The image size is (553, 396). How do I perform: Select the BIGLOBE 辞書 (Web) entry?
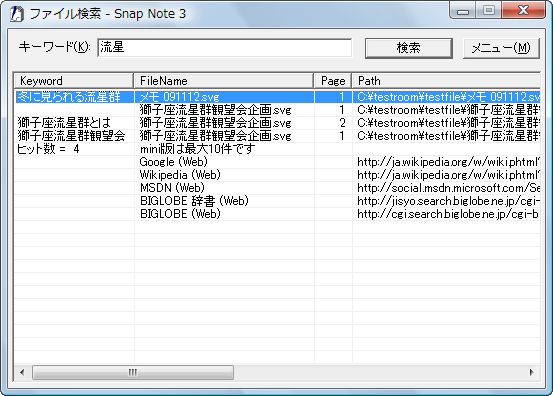[x=194, y=201]
